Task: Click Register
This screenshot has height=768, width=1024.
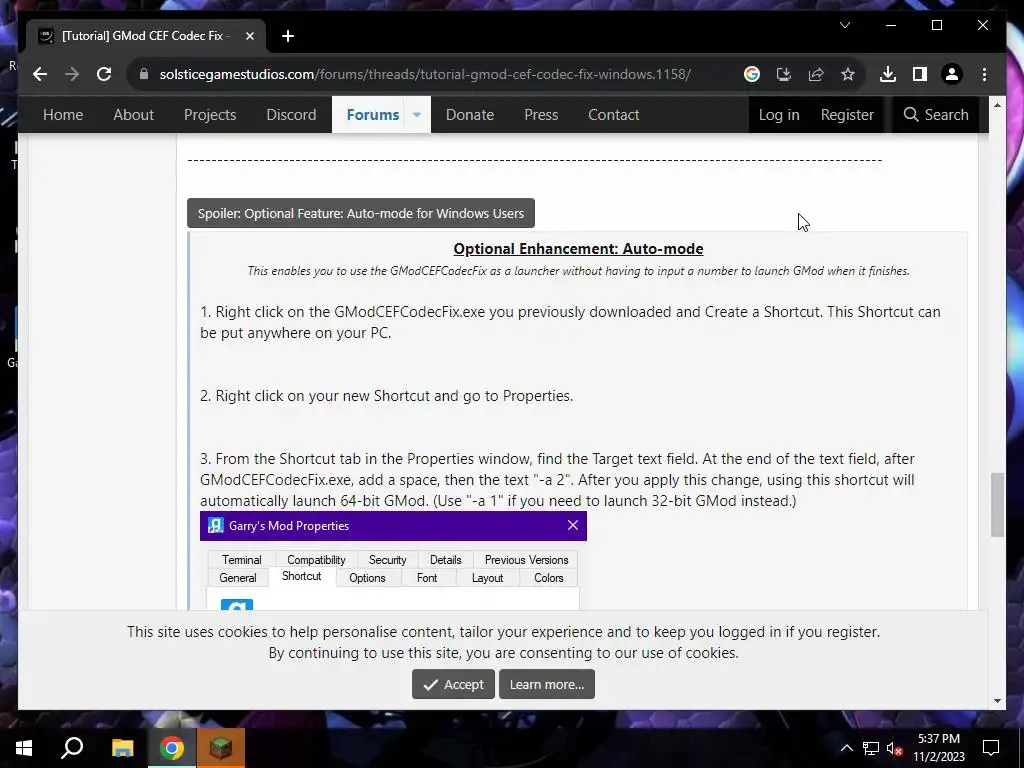Action: (x=847, y=115)
